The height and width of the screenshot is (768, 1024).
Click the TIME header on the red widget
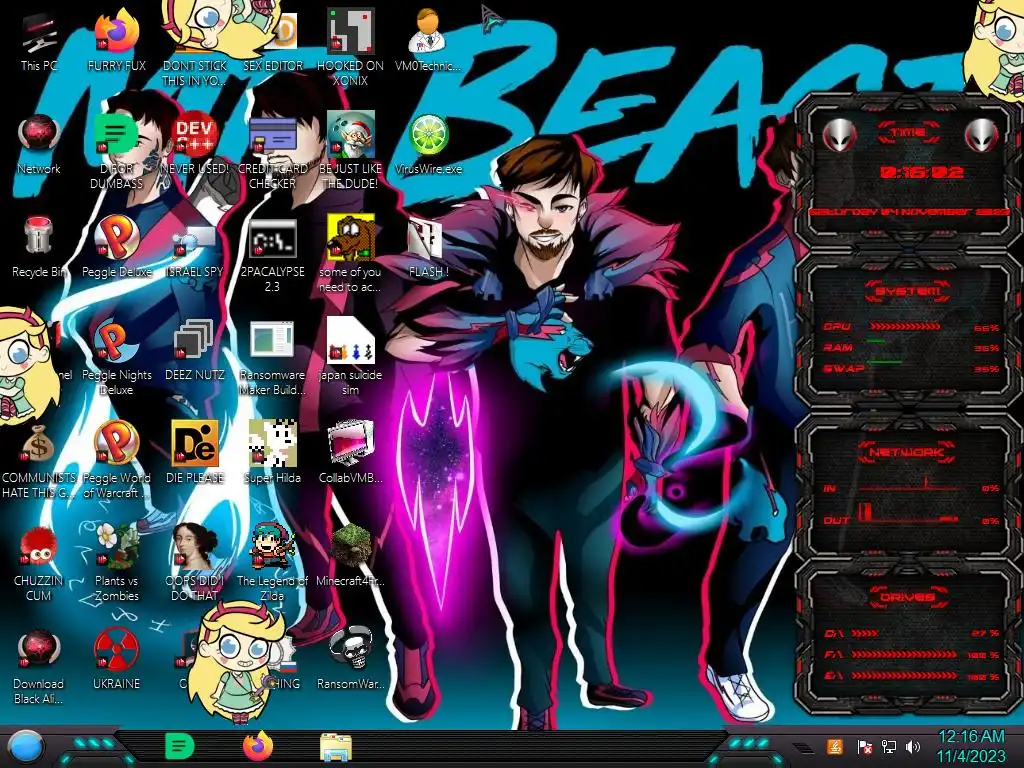(x=908, y=133)
